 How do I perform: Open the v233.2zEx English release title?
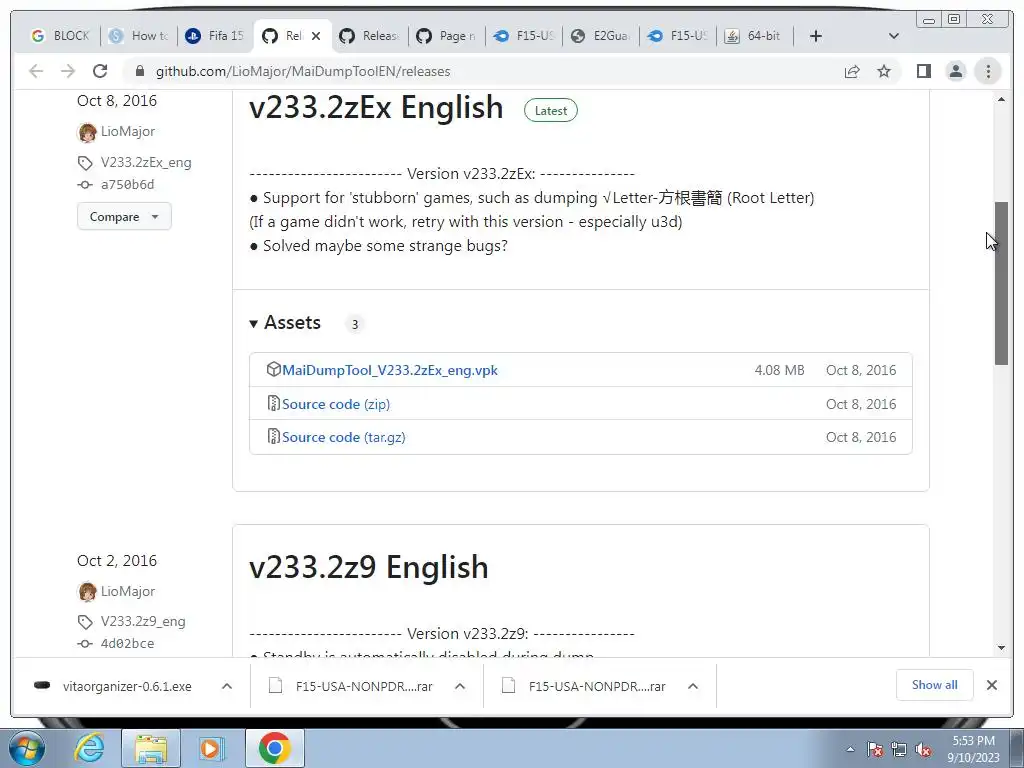[376, 108]
